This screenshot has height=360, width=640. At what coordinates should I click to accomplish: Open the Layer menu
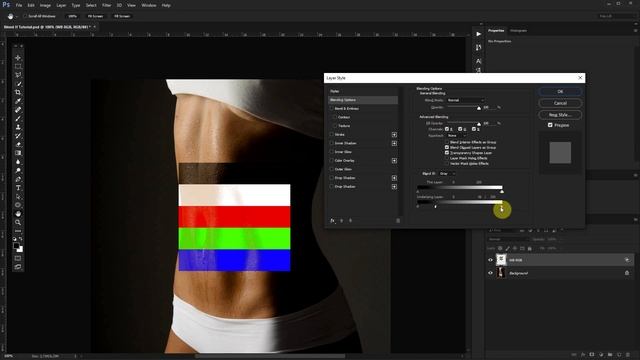[x=61, y=5]
